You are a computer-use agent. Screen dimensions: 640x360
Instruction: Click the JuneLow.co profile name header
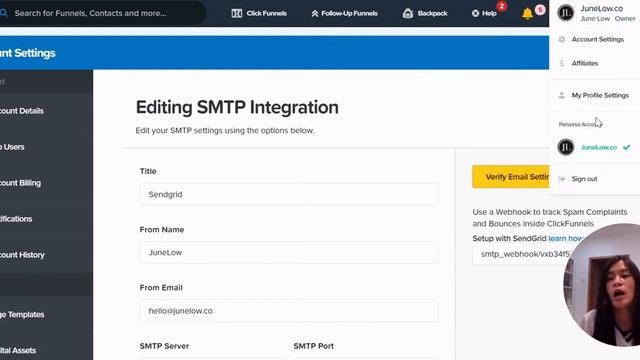[x=602, y=9]
